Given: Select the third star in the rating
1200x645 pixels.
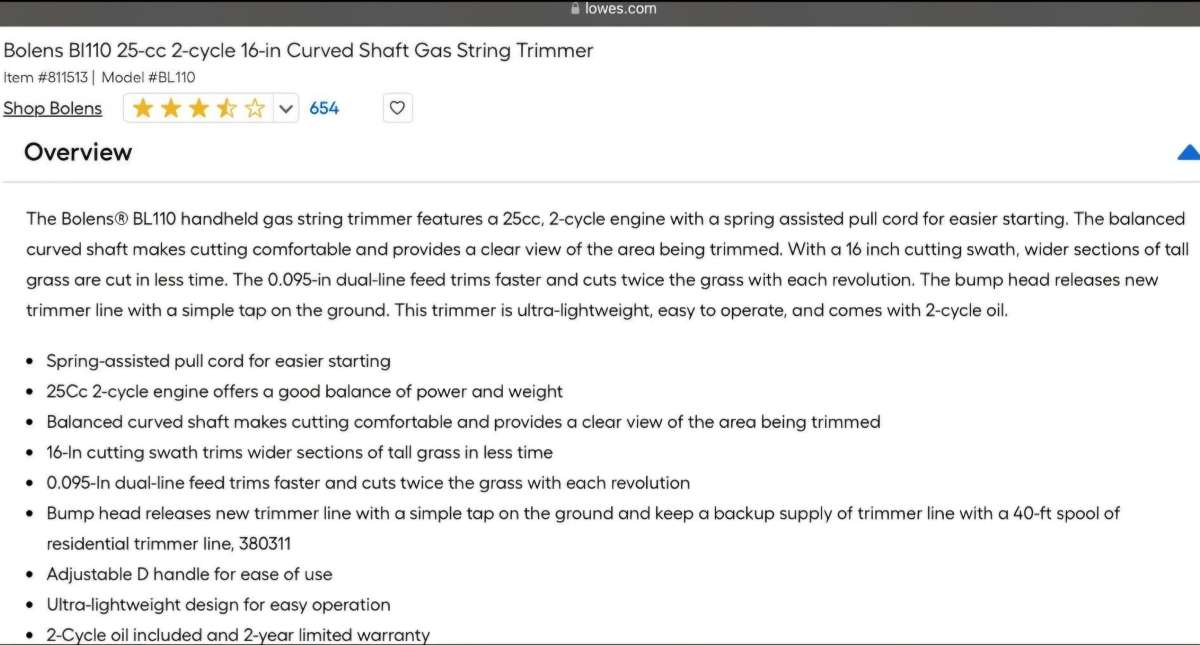Looking at the screenshot, I should pyautogui.click(x=198, y=107).
